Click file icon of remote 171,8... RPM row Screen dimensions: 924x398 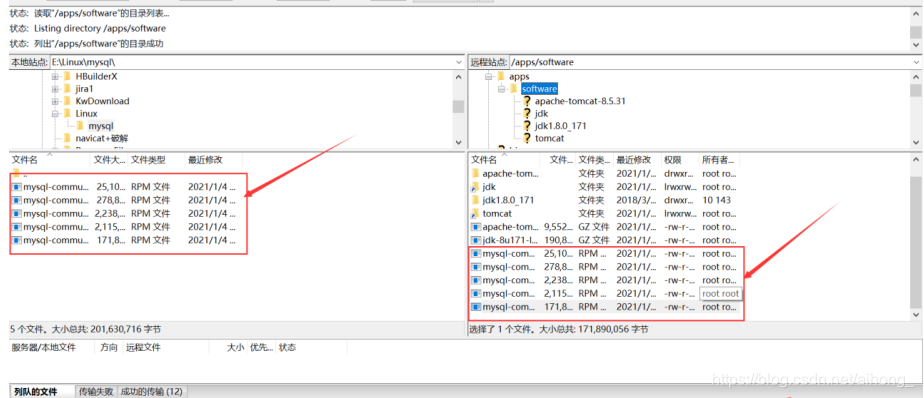click(476, 307)
